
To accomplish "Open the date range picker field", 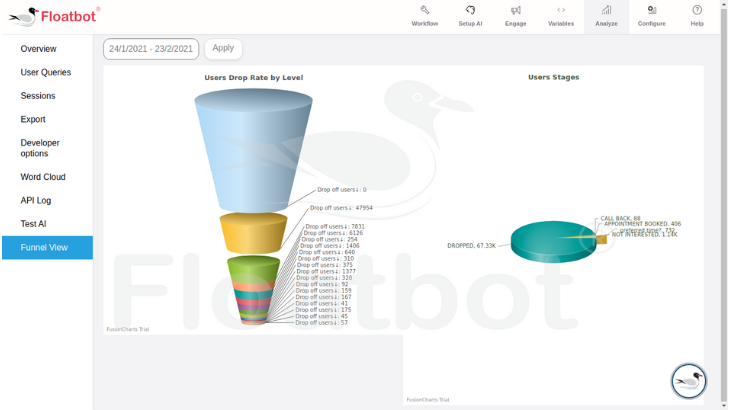I will pyautogui.click(x=151, y=48).
